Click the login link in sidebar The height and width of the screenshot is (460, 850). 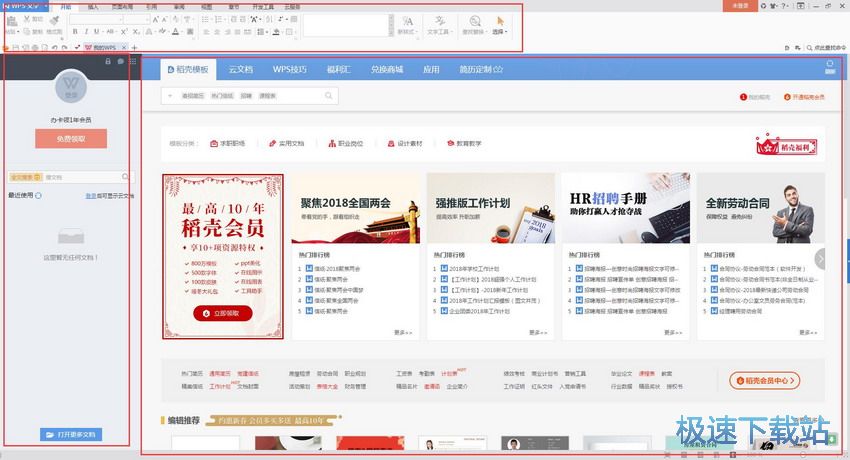91,196
